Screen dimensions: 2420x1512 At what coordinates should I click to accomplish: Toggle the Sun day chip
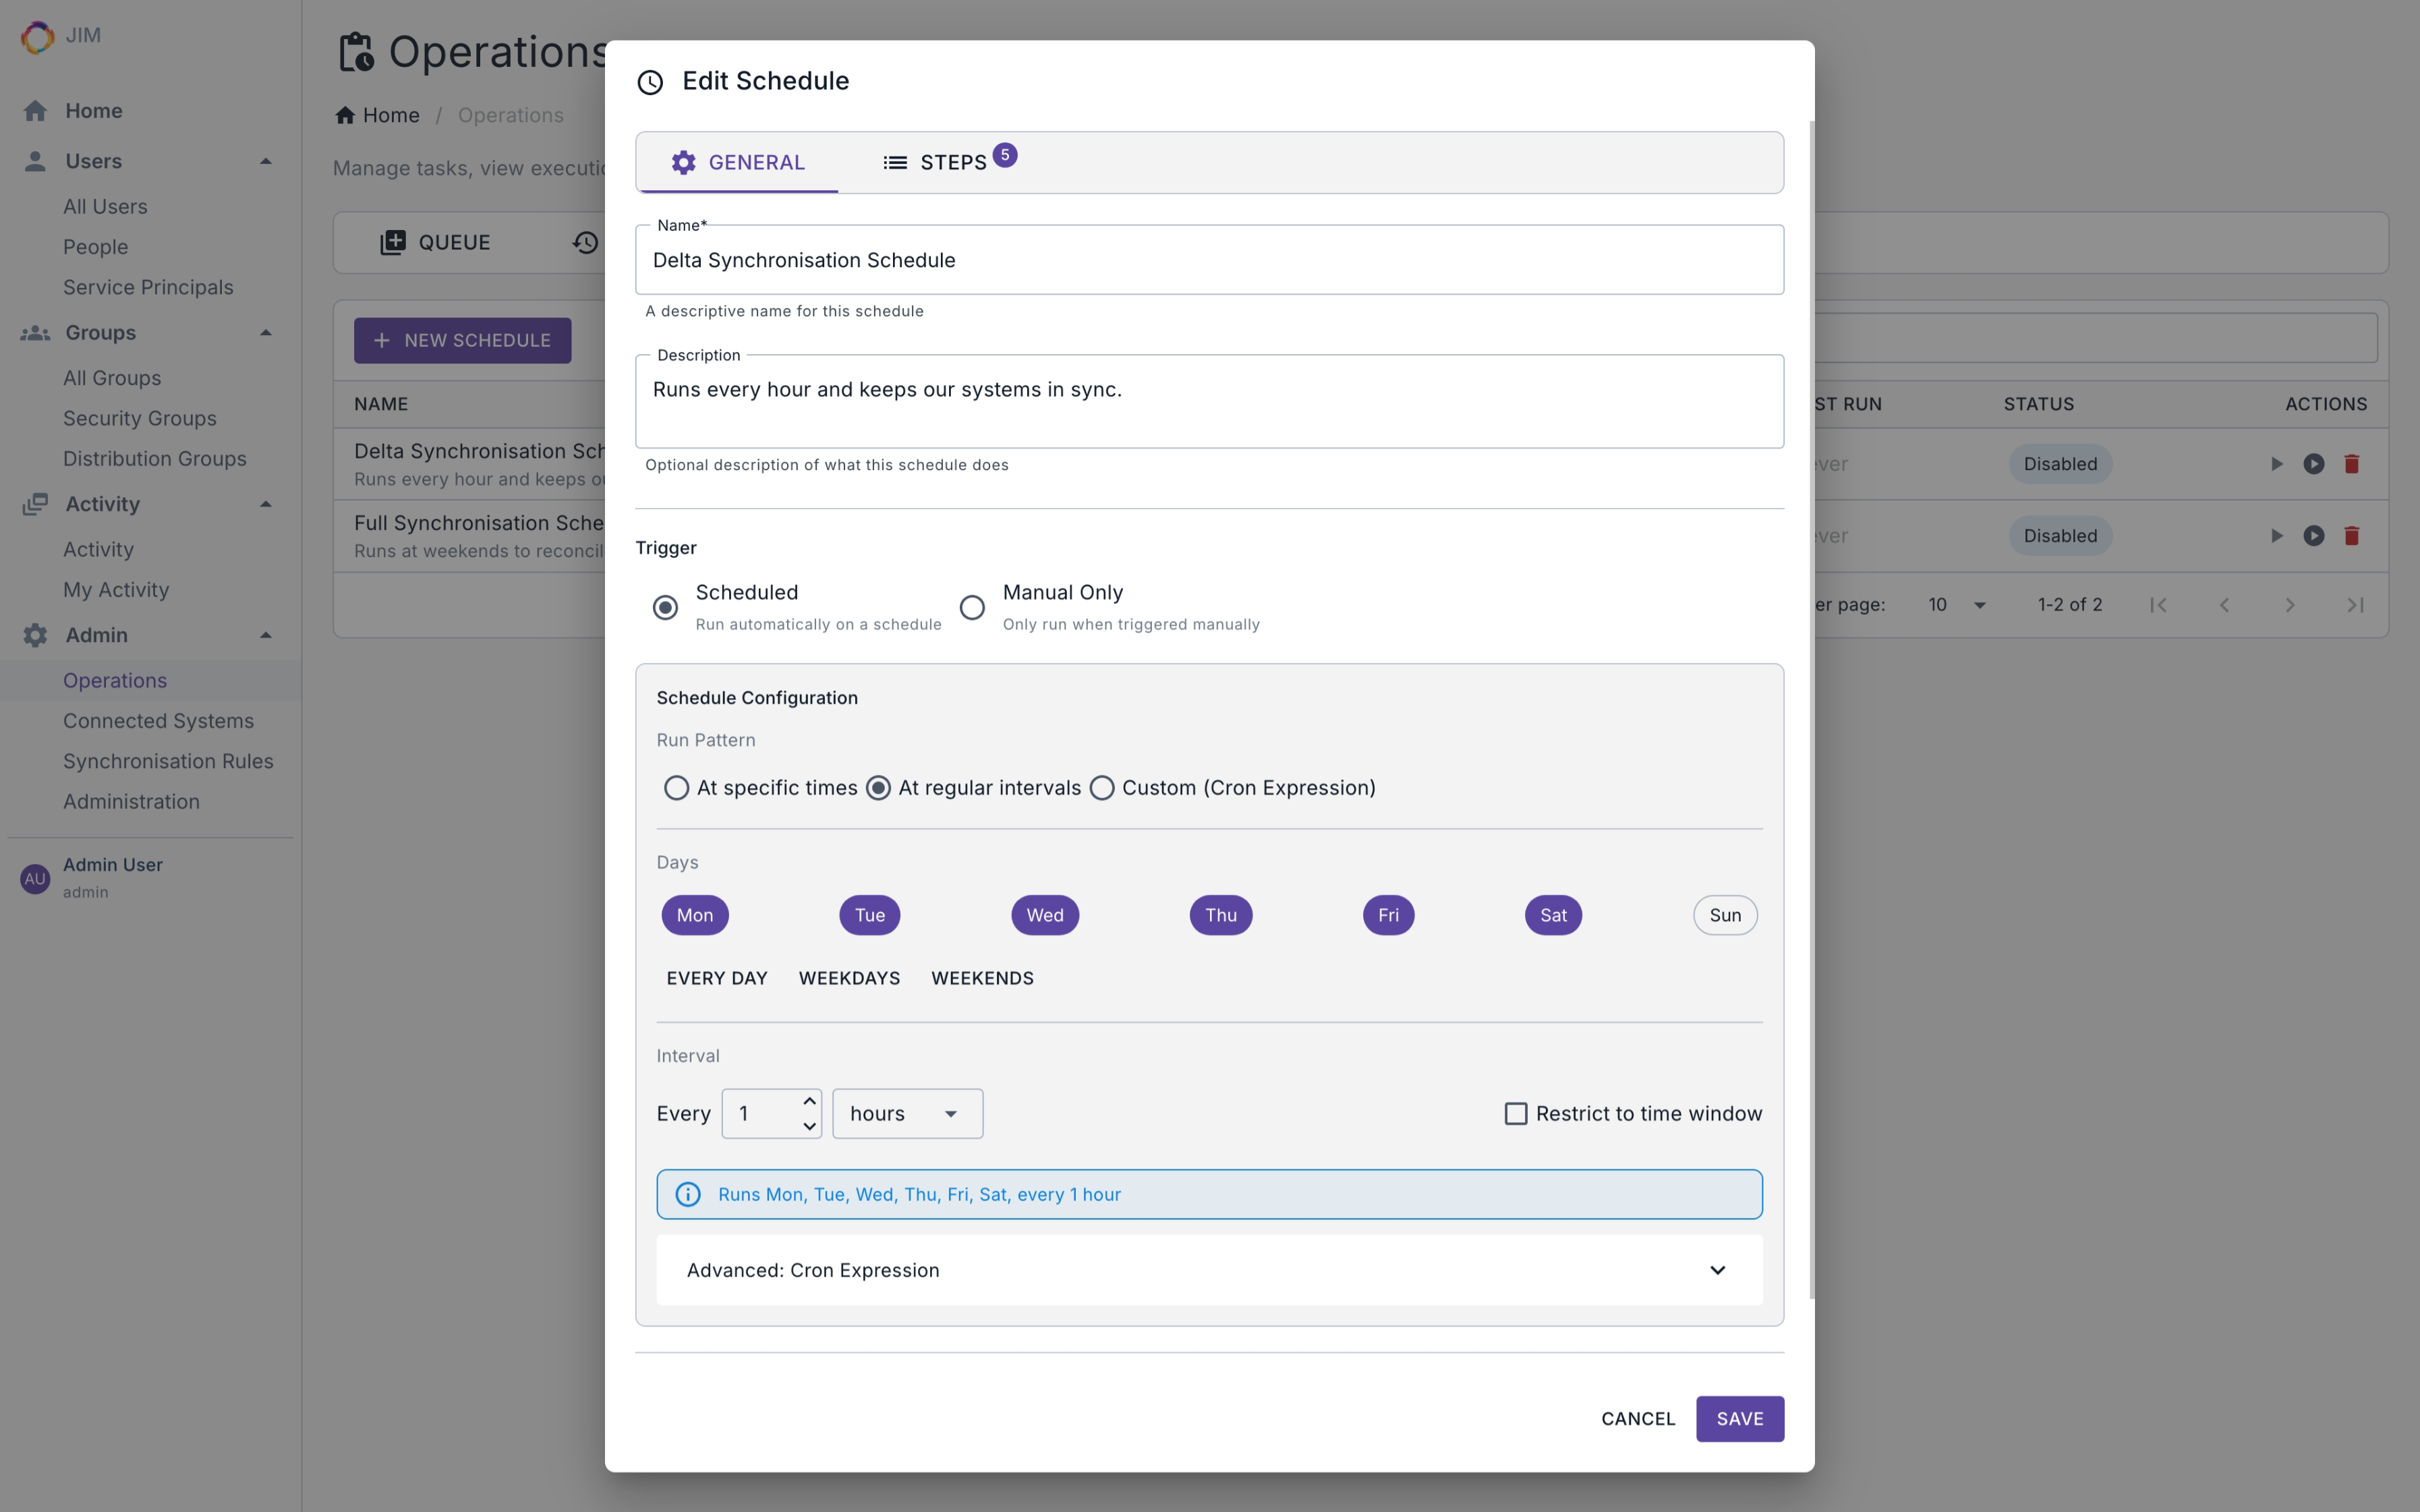point(1724,915)
